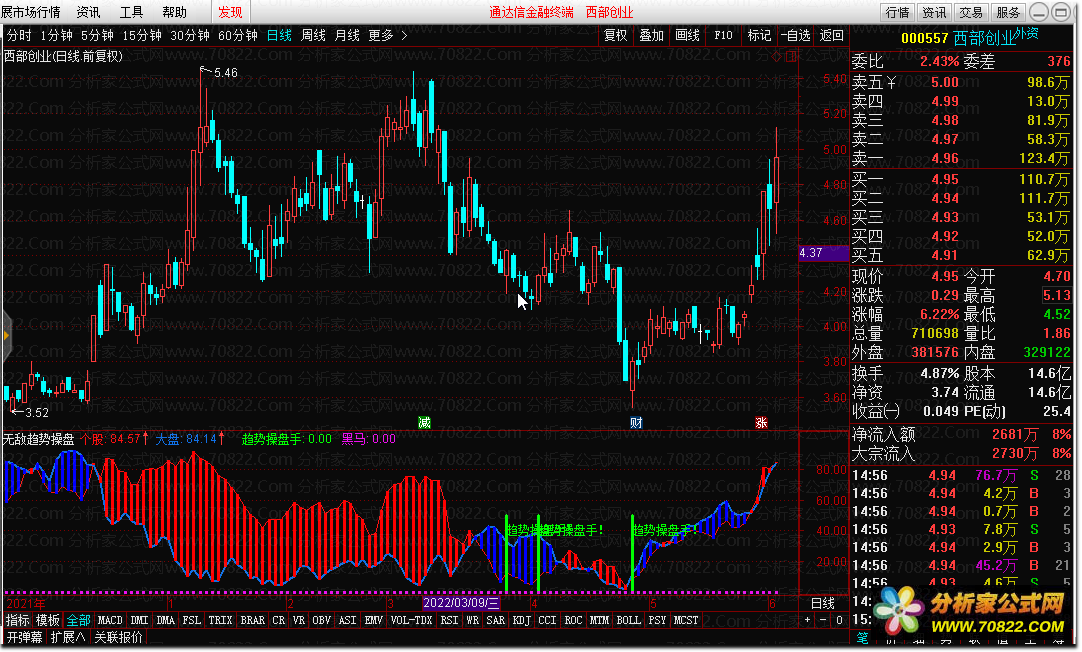Click the 叠加 overlay button
This screenshot has height=652, width=1082.
651,35
